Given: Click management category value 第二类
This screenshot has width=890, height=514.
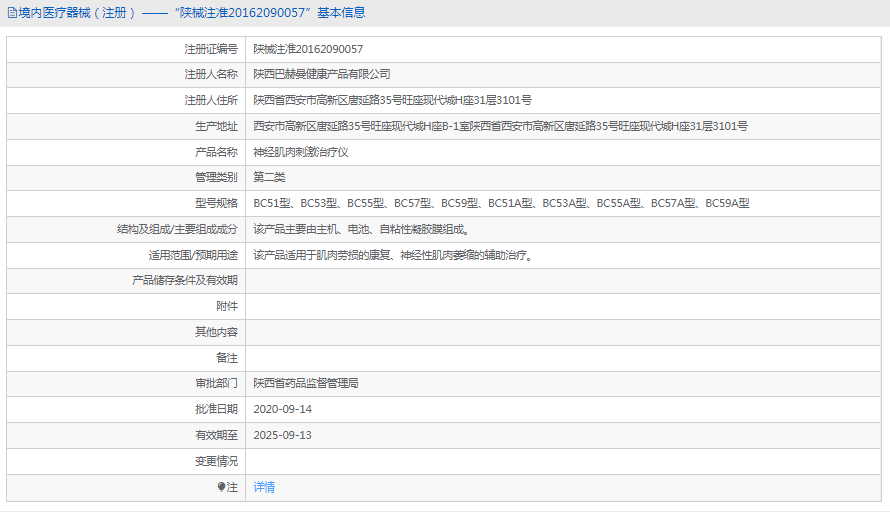Looking at the screenshot, I should [x=269, y=177].
